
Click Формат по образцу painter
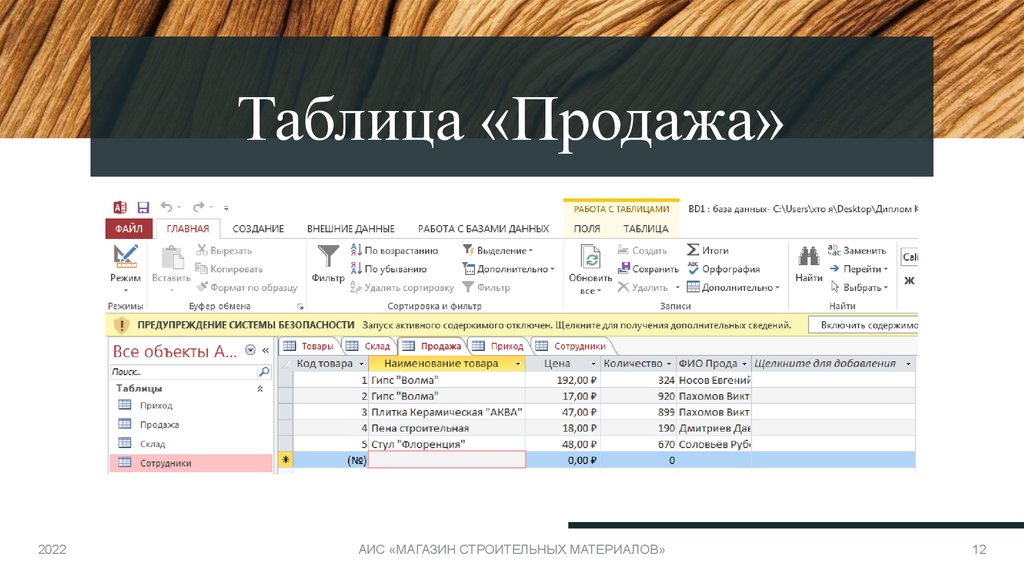click(247, 287)
